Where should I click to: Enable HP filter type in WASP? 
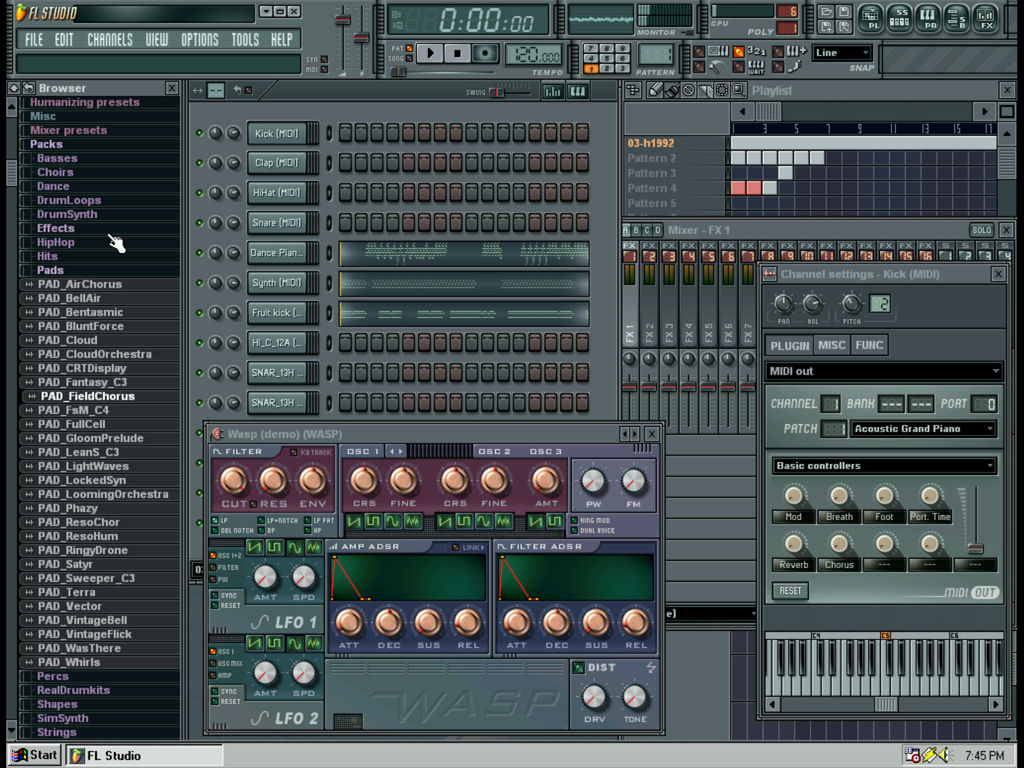pyautogui.click(x=308, y=531)
